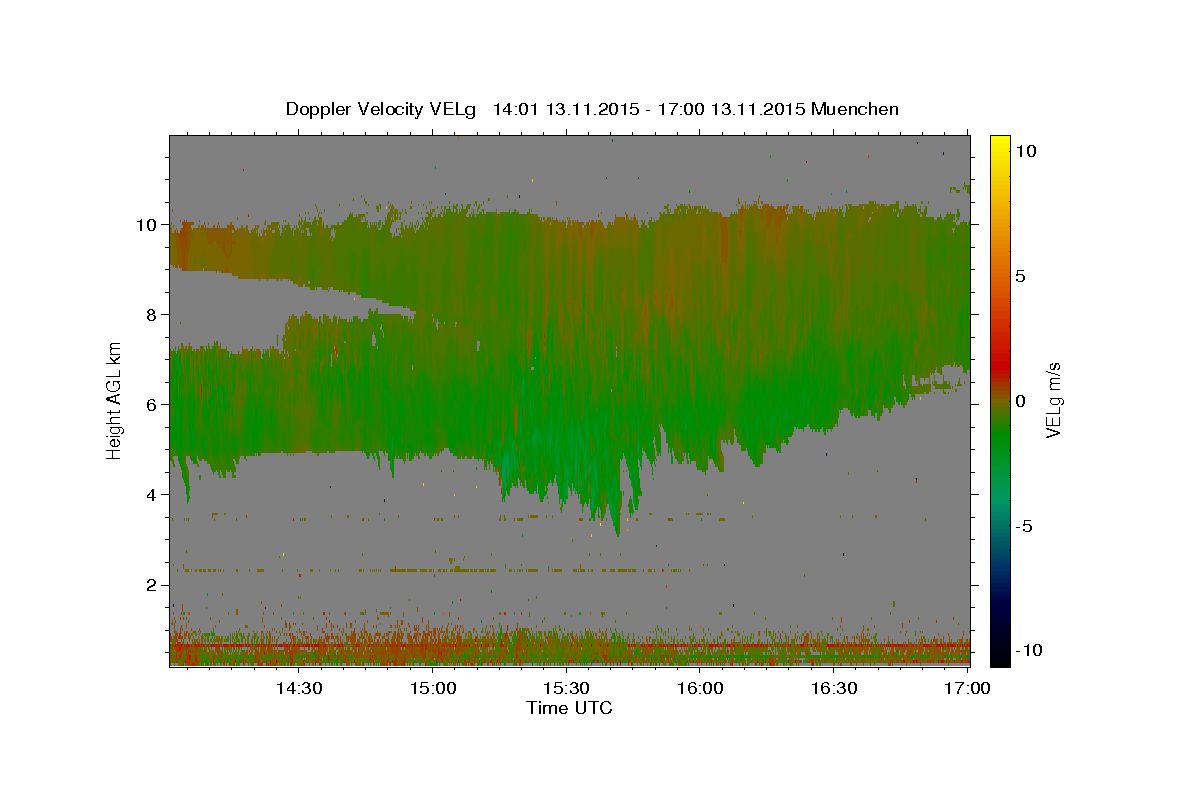Click the 15:00 time tick label
Viewport: 1200px width, 800px height.
[x=432, y=688]
